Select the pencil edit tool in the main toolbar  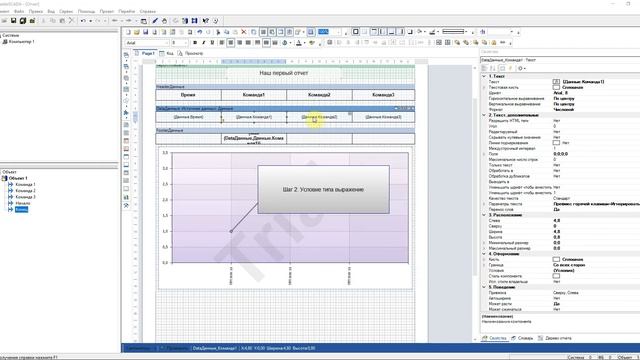point(155,20)
